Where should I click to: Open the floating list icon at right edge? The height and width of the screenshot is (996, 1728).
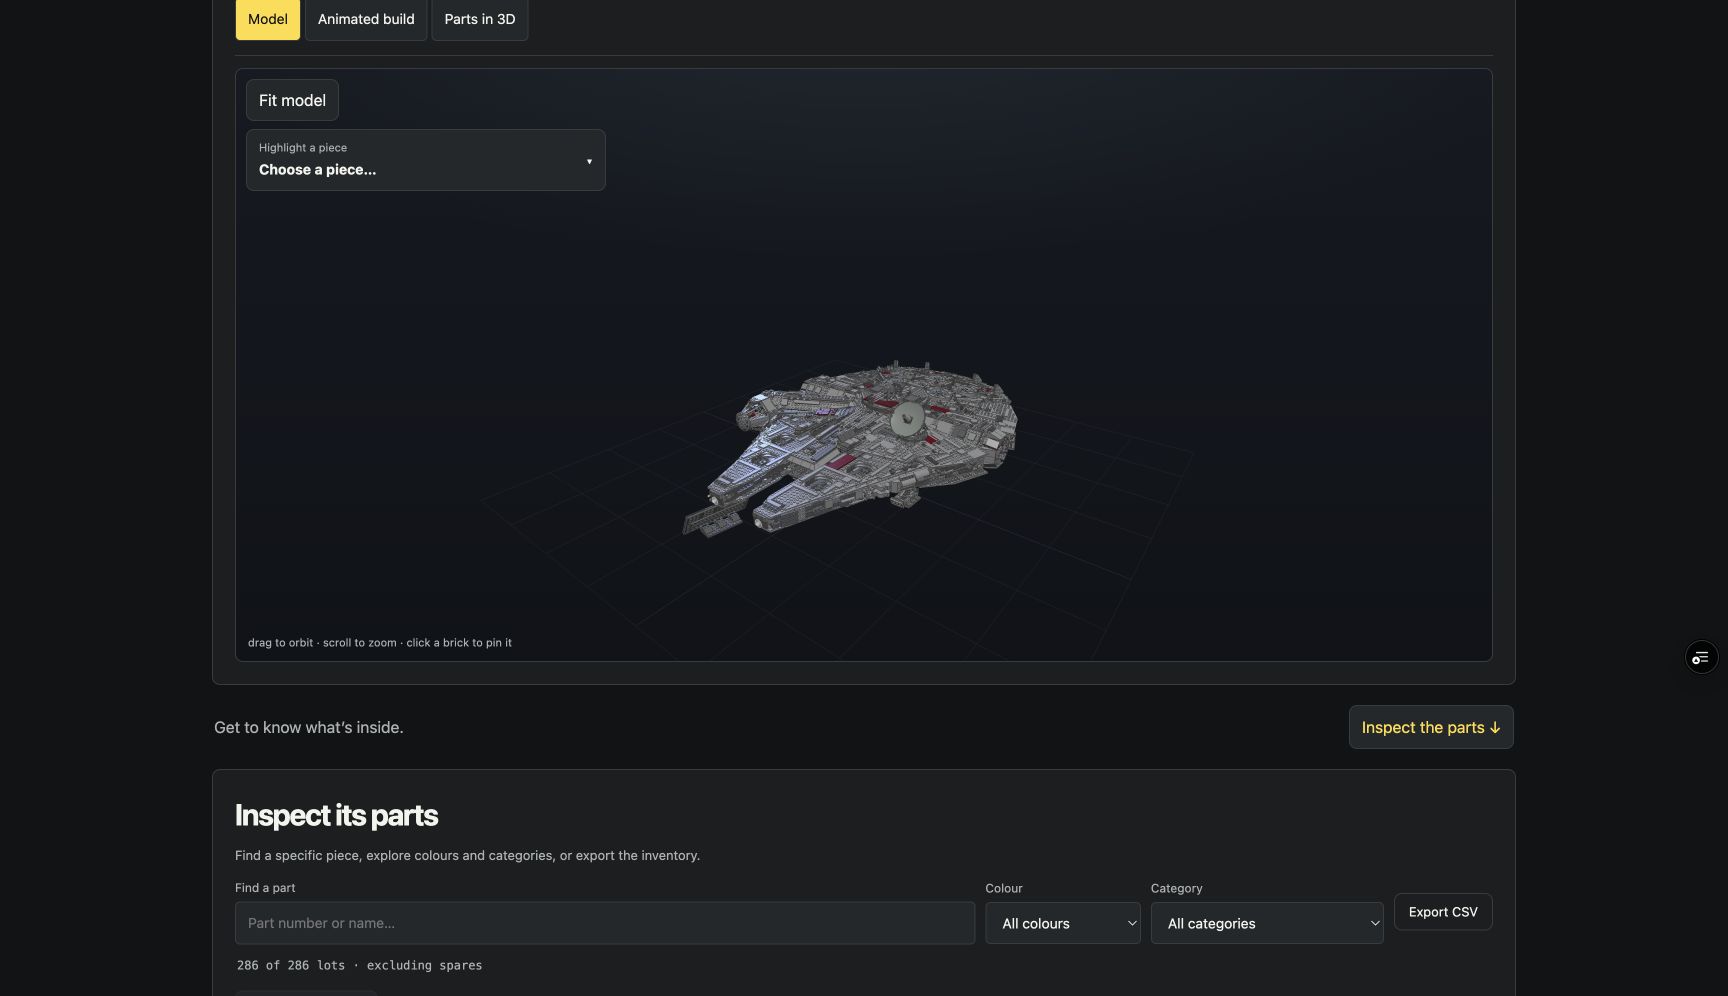[1701, 657]
